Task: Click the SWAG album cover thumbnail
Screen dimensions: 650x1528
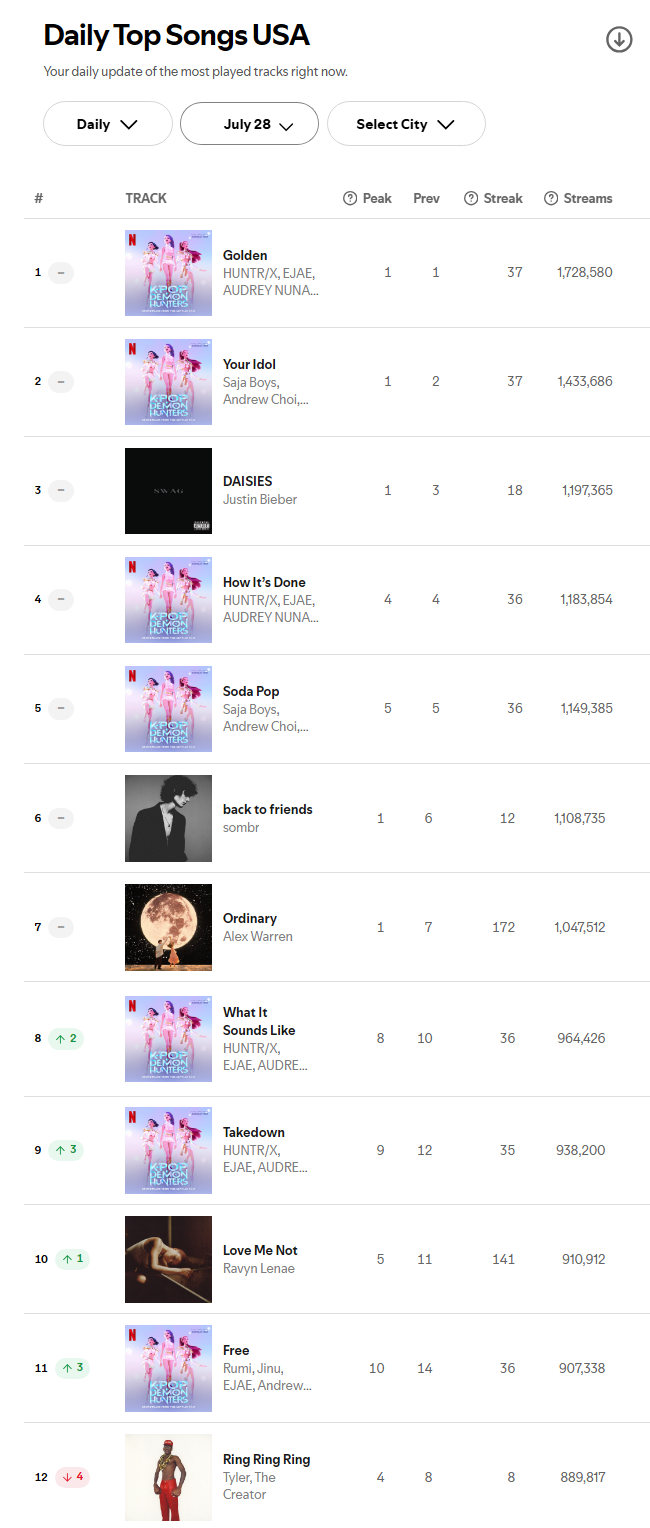Action: coord(168,491)
